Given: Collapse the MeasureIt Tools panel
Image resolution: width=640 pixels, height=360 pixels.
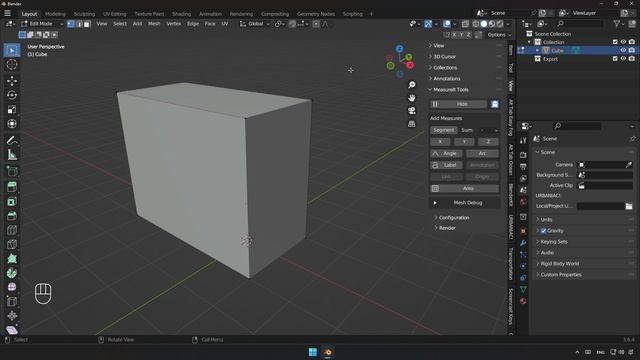Looking at the screenshot, I should pos(451,89).
